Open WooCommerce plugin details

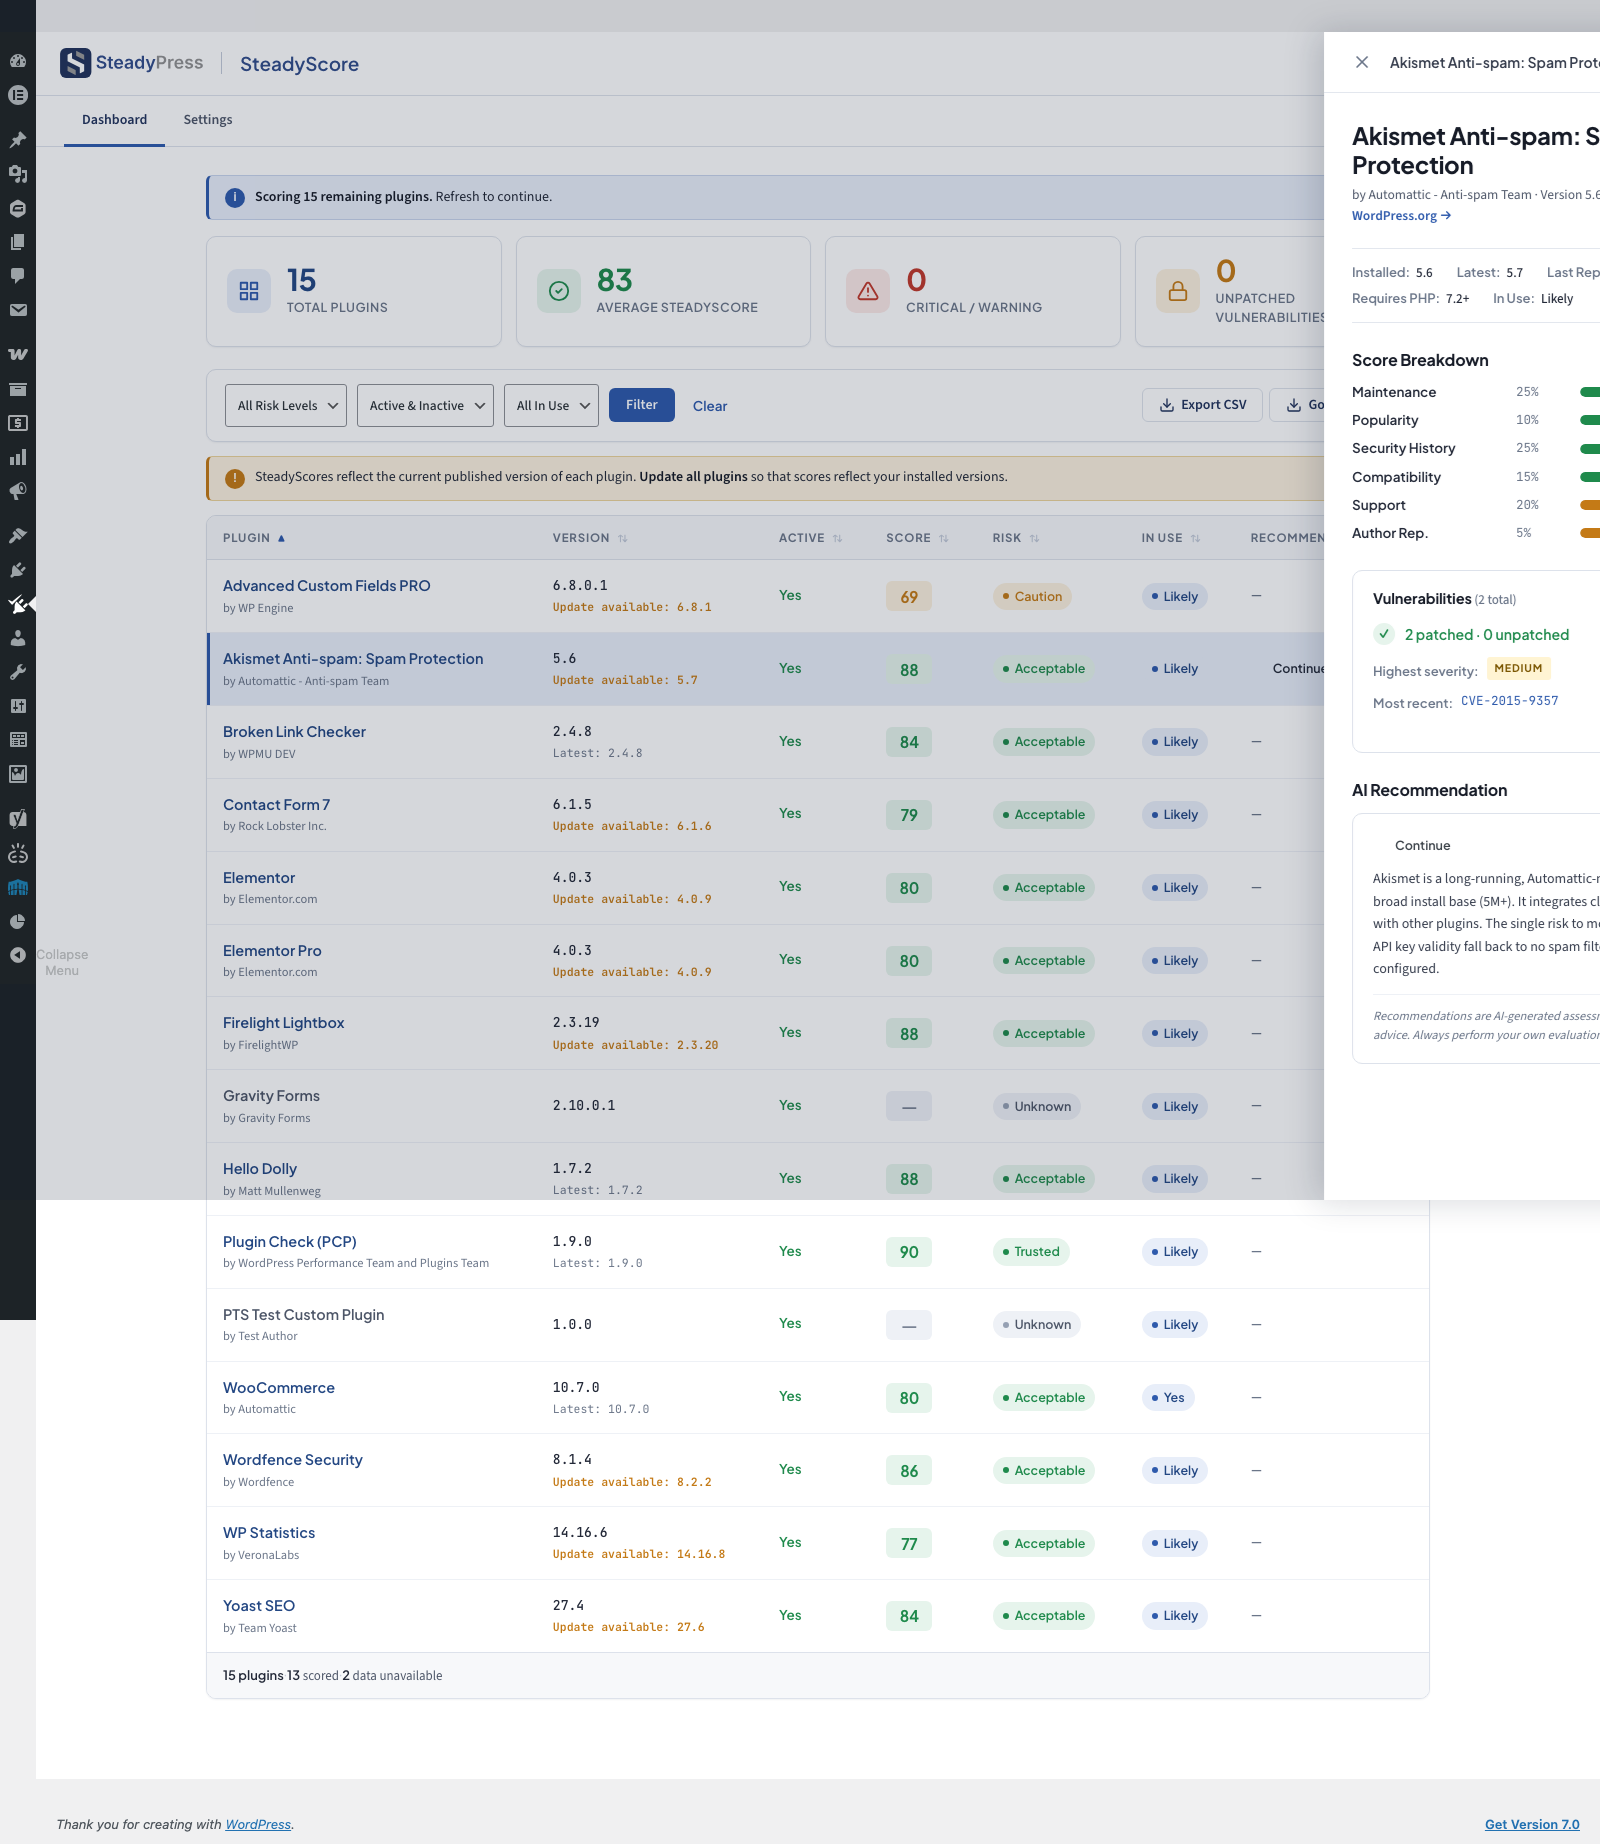point(279,1388)
